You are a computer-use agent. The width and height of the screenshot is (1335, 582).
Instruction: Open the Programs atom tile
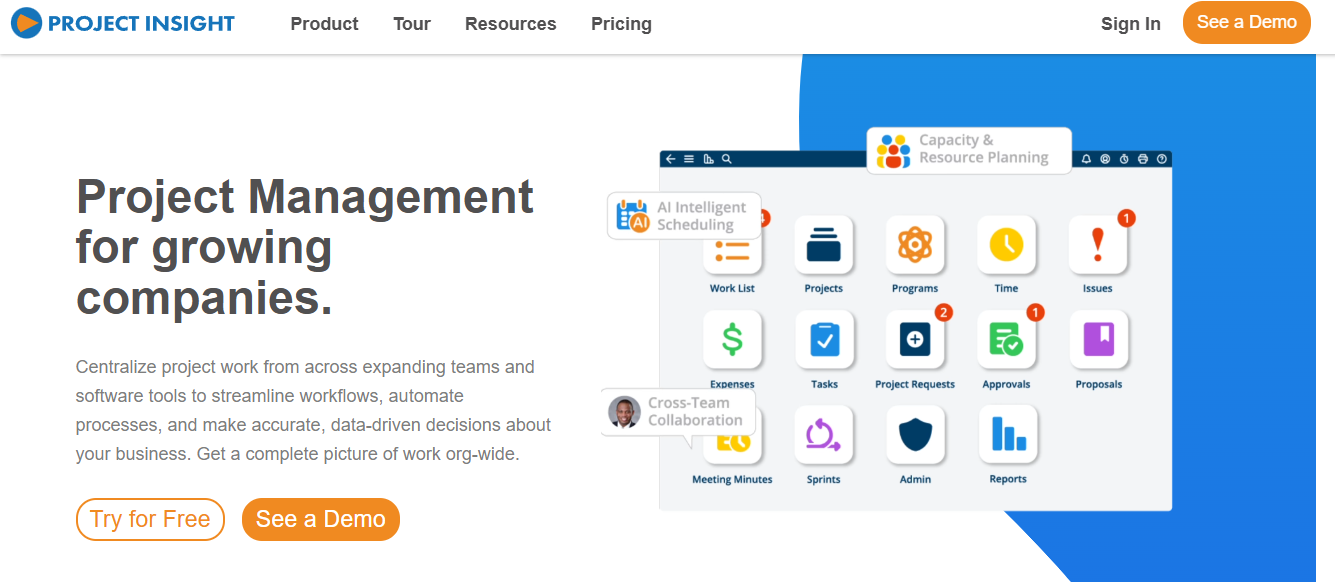[915, 244]
